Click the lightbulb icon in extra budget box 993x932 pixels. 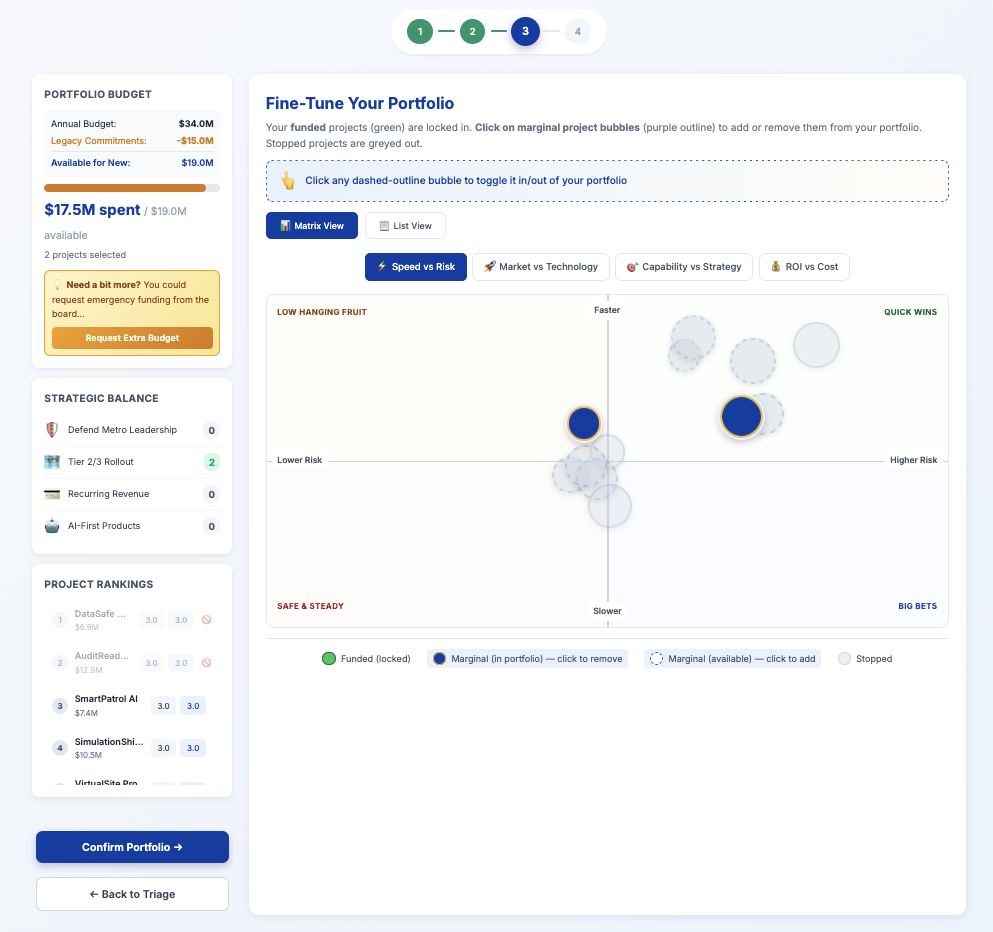[x=58, y=285]
